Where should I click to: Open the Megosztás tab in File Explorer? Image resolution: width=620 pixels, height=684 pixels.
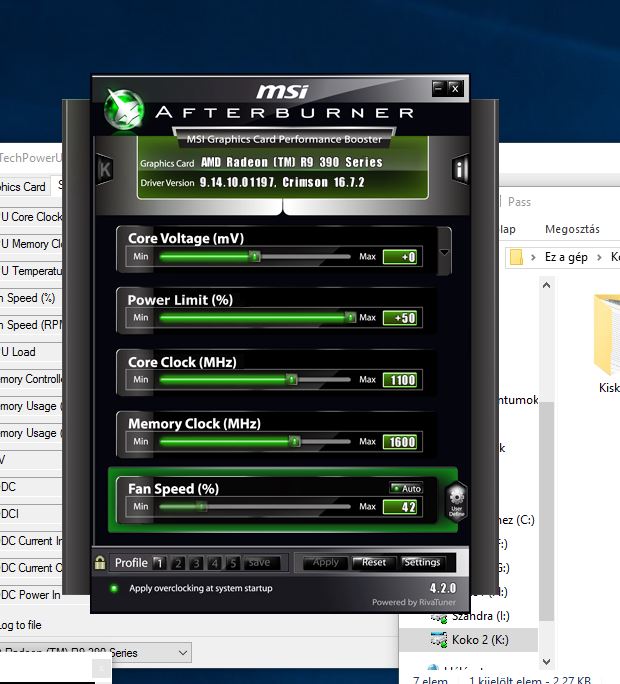click(572, 229)
